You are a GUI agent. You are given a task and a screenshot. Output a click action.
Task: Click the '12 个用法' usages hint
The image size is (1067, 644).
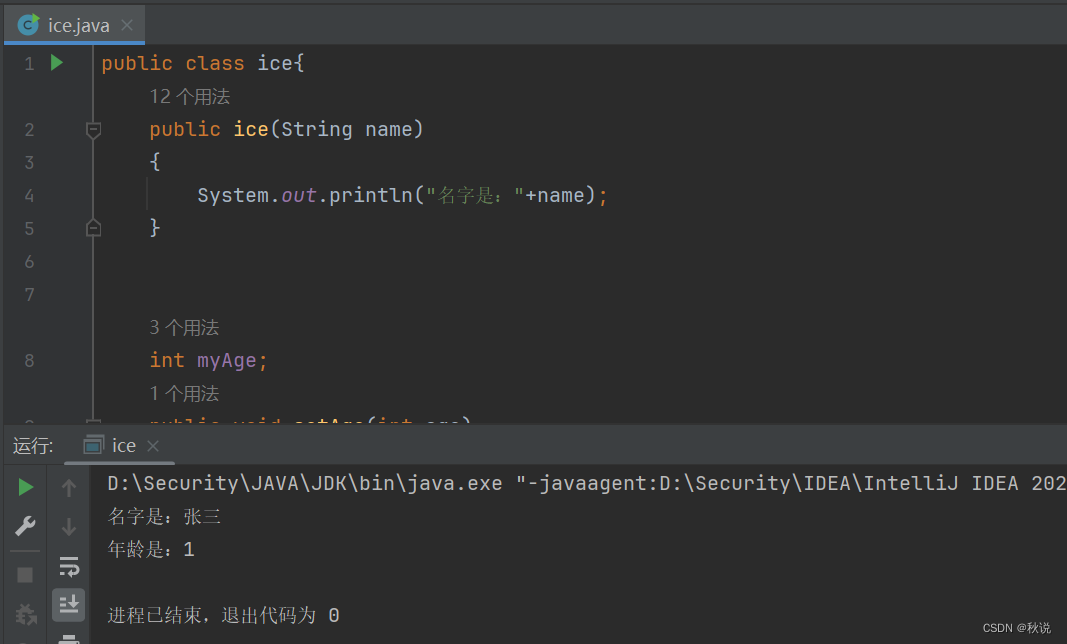point(190,97)
